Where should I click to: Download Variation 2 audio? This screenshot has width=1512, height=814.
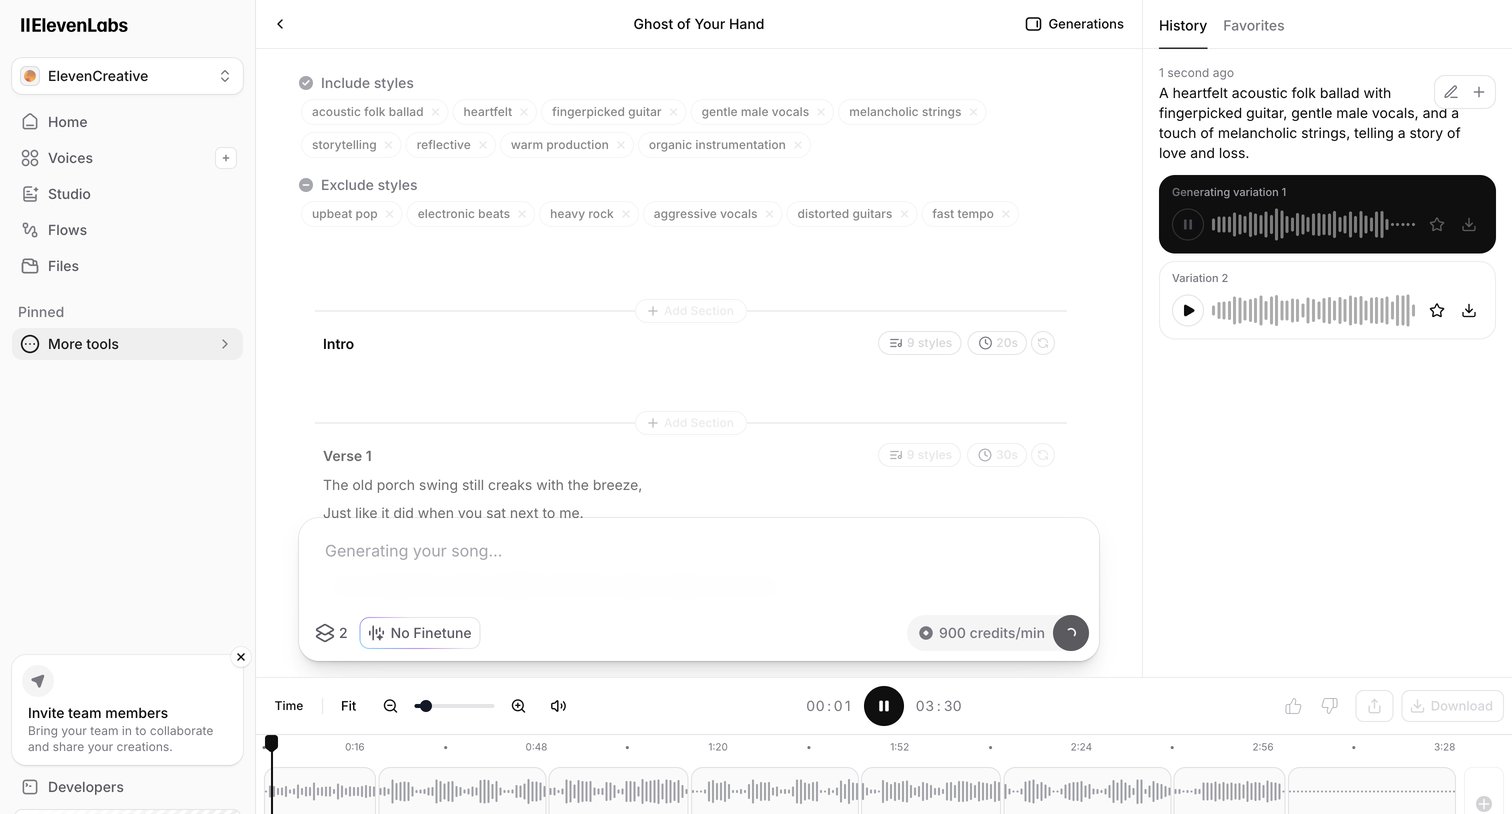click(1469, 311)
